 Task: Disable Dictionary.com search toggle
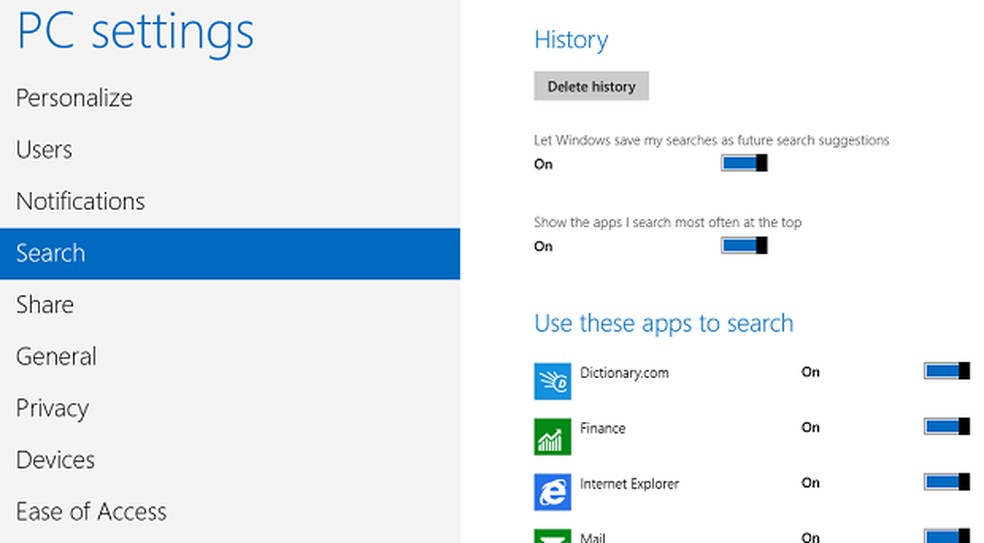[x=947, y=371]
